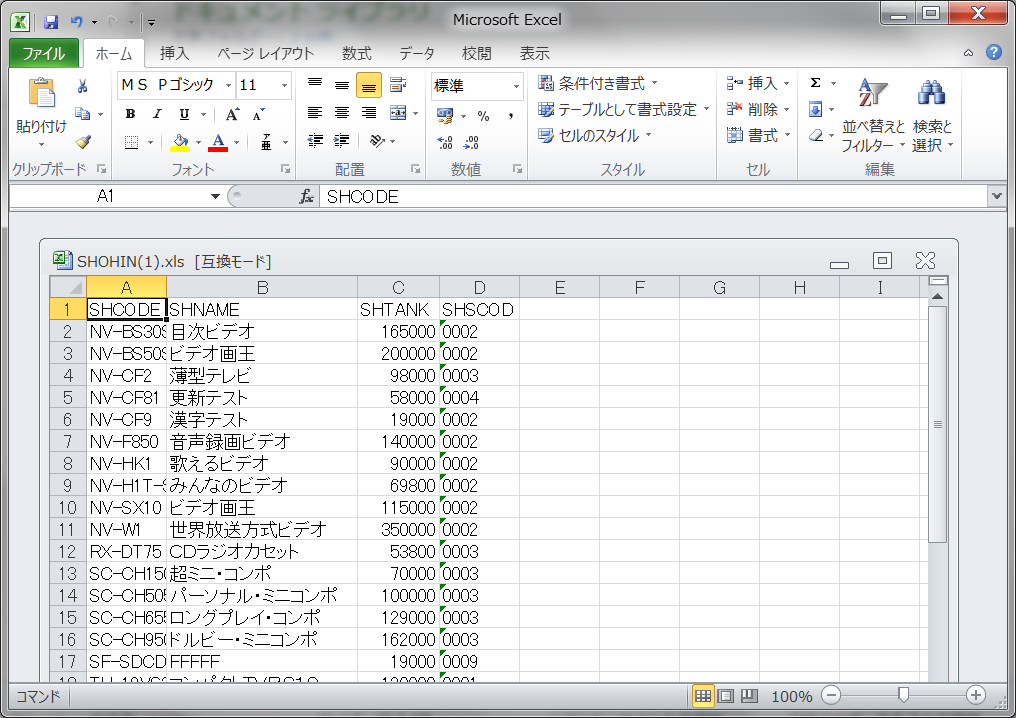Toggle Italic formatting
Image resolution: width=1016 pixels, height=718 pixels.
pyautogui.click(x=157, y=114)
